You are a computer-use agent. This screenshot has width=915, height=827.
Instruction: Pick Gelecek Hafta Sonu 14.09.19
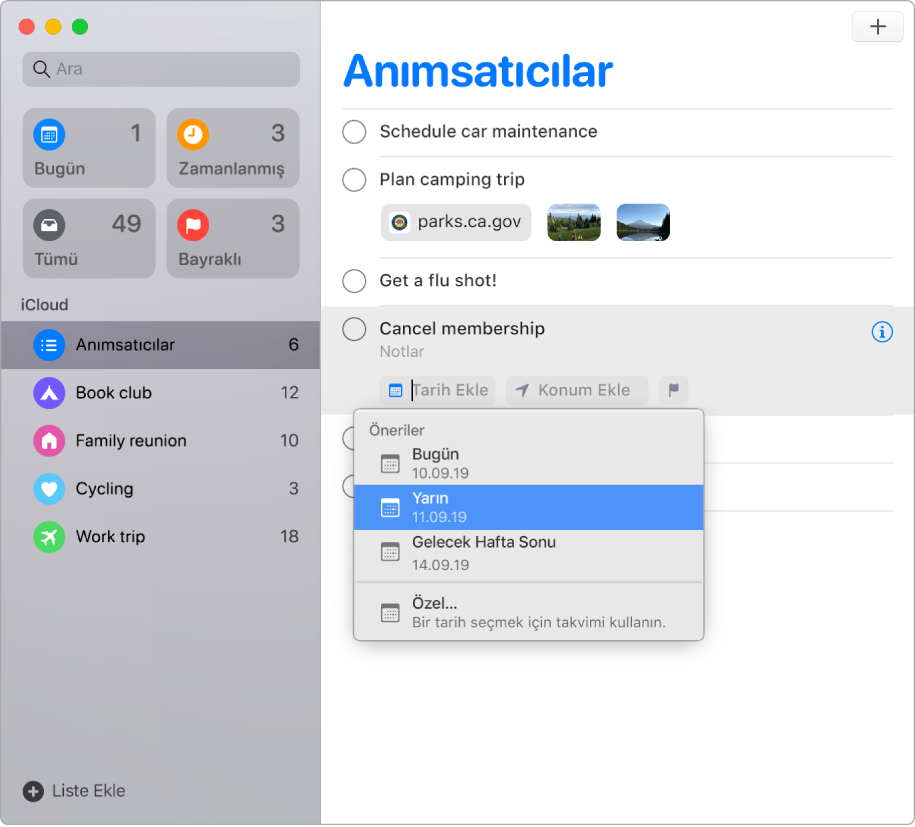pyautogui.click(x=529, y=553)
